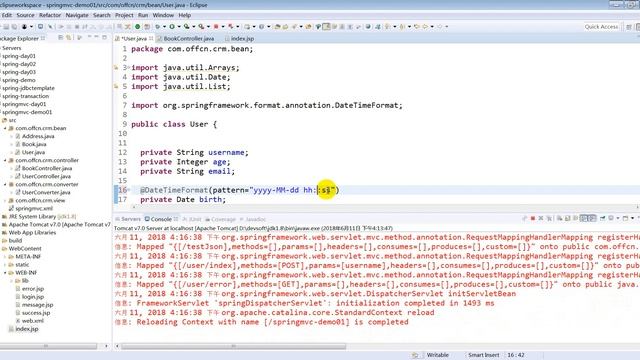The width and height of the screenshot is (640, 360).
Task: Terminate the console process with red square
Action: (533, 219)
